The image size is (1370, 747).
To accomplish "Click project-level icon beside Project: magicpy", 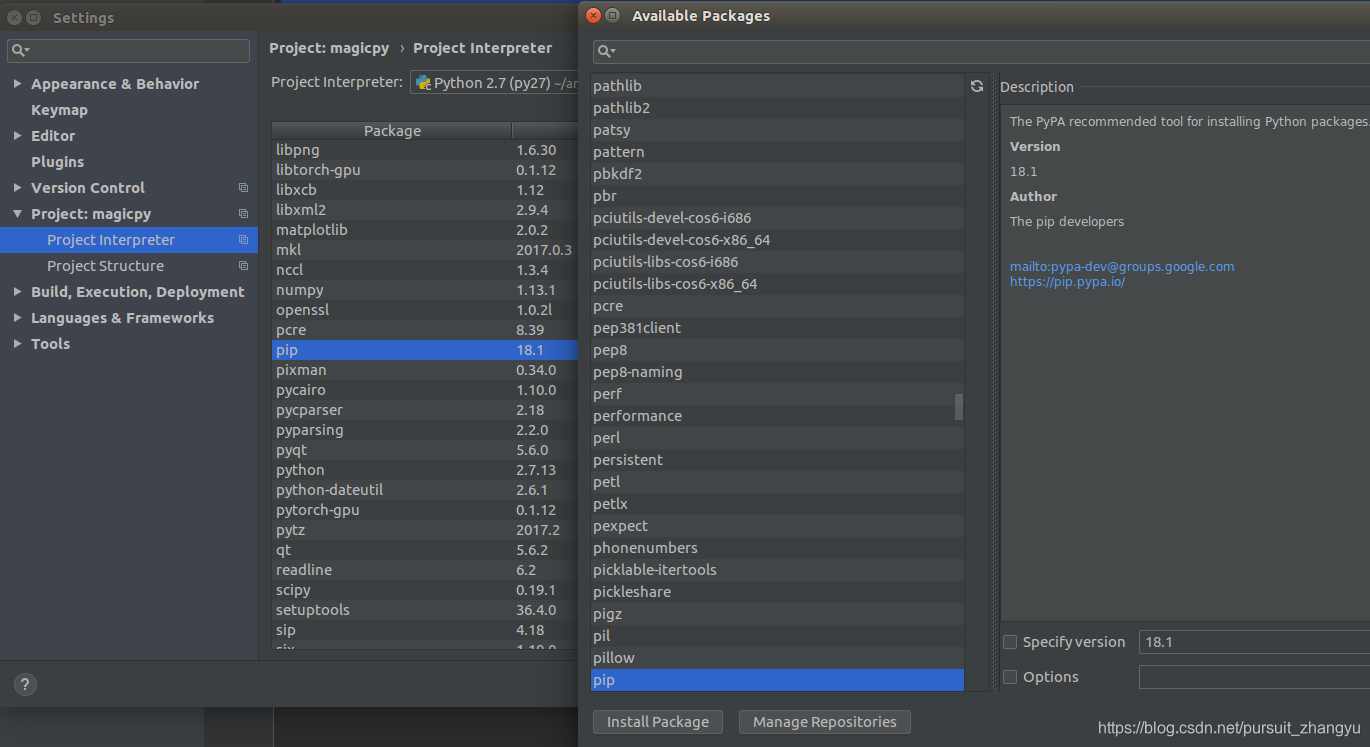I will [243, 214].
